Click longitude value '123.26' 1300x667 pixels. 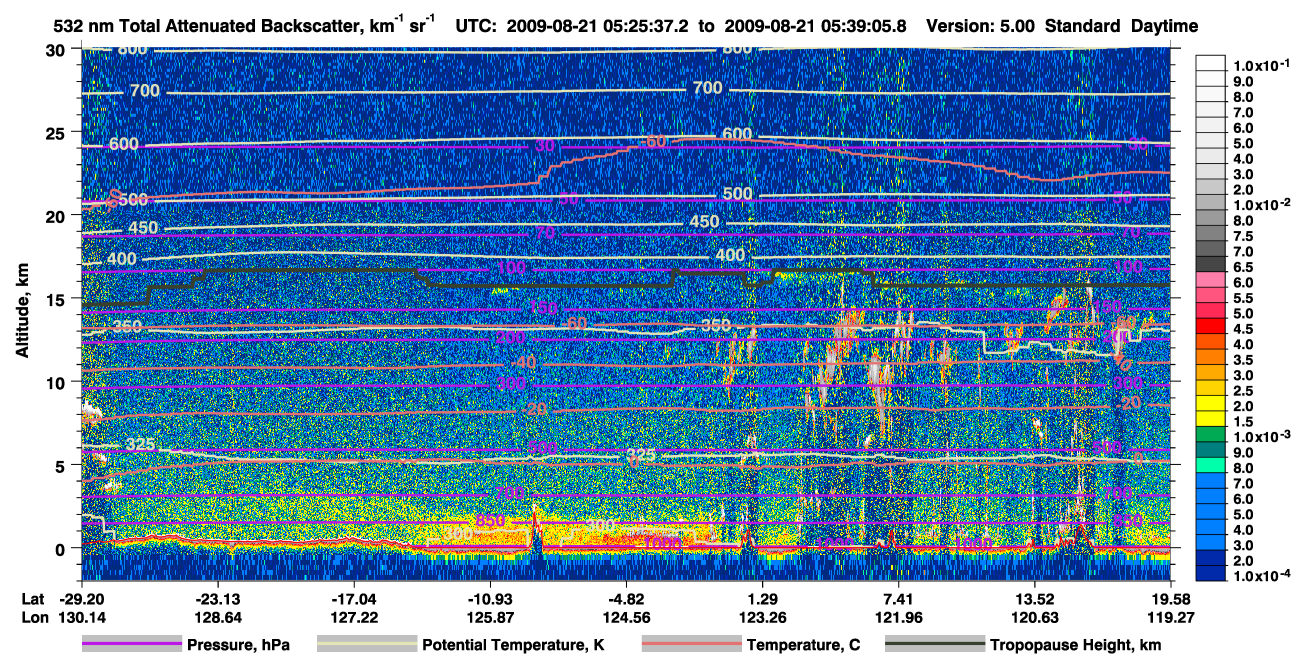(762, 618)
